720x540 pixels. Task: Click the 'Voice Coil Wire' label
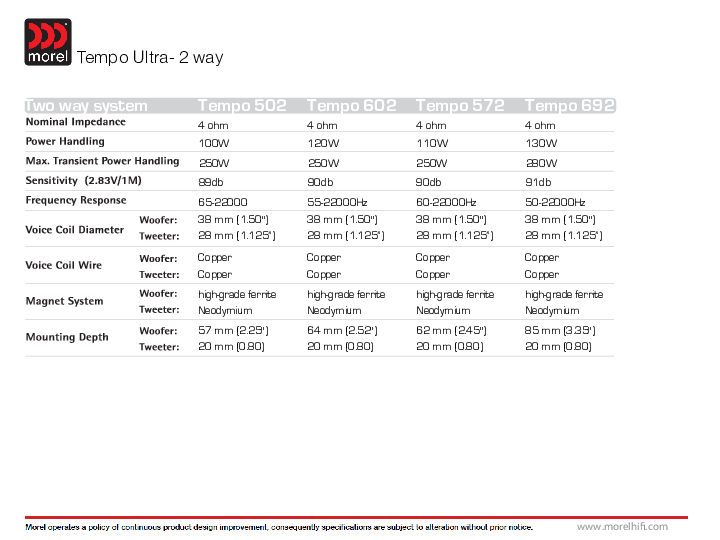(64, 265)
